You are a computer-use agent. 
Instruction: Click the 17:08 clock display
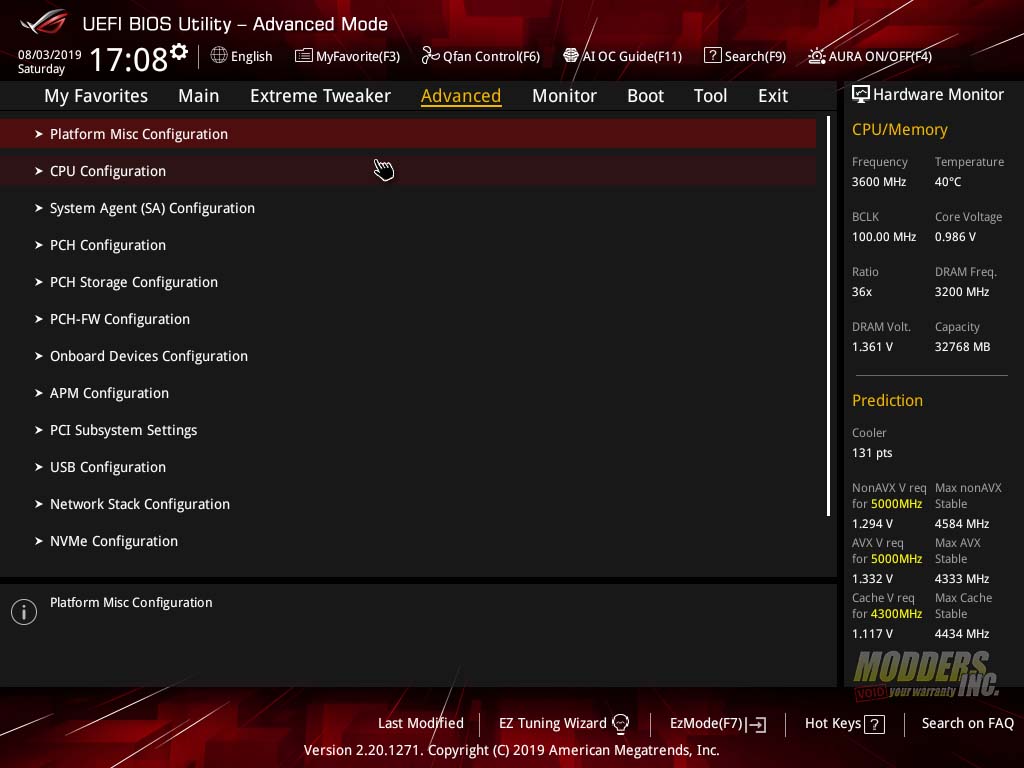tap(129, 59)
